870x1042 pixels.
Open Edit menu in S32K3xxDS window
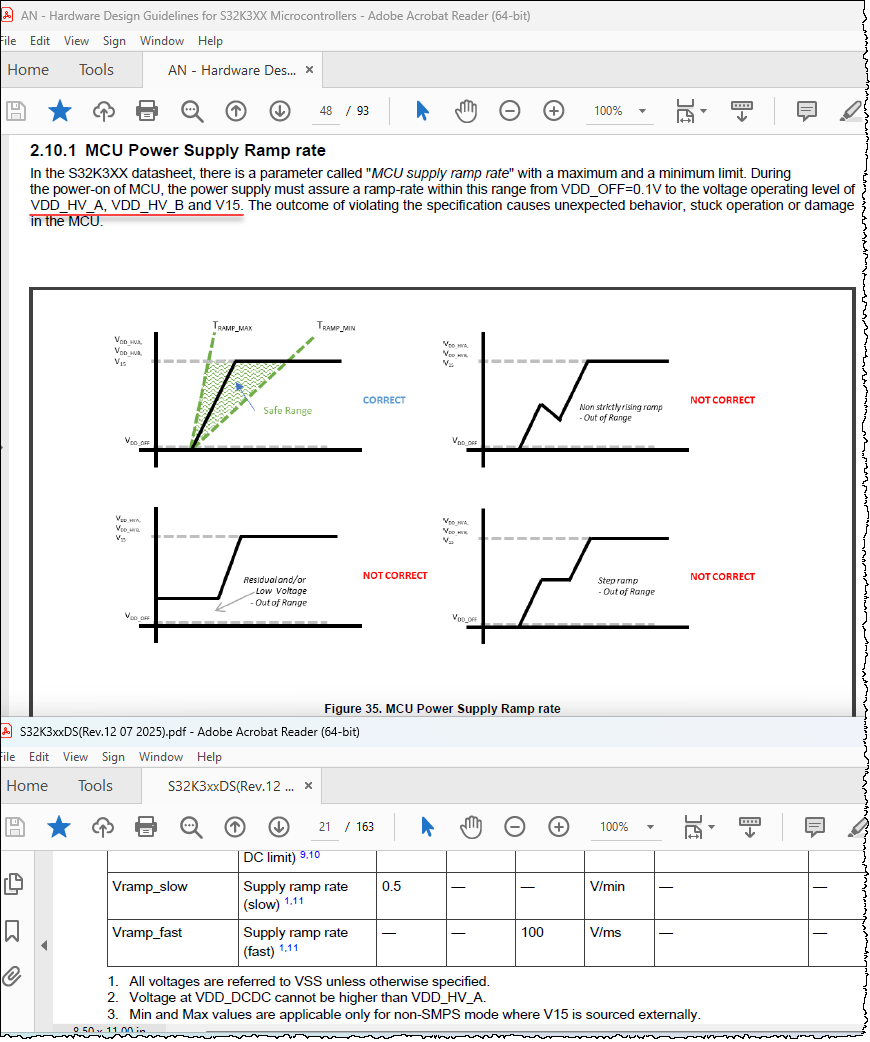click(39, 757)
